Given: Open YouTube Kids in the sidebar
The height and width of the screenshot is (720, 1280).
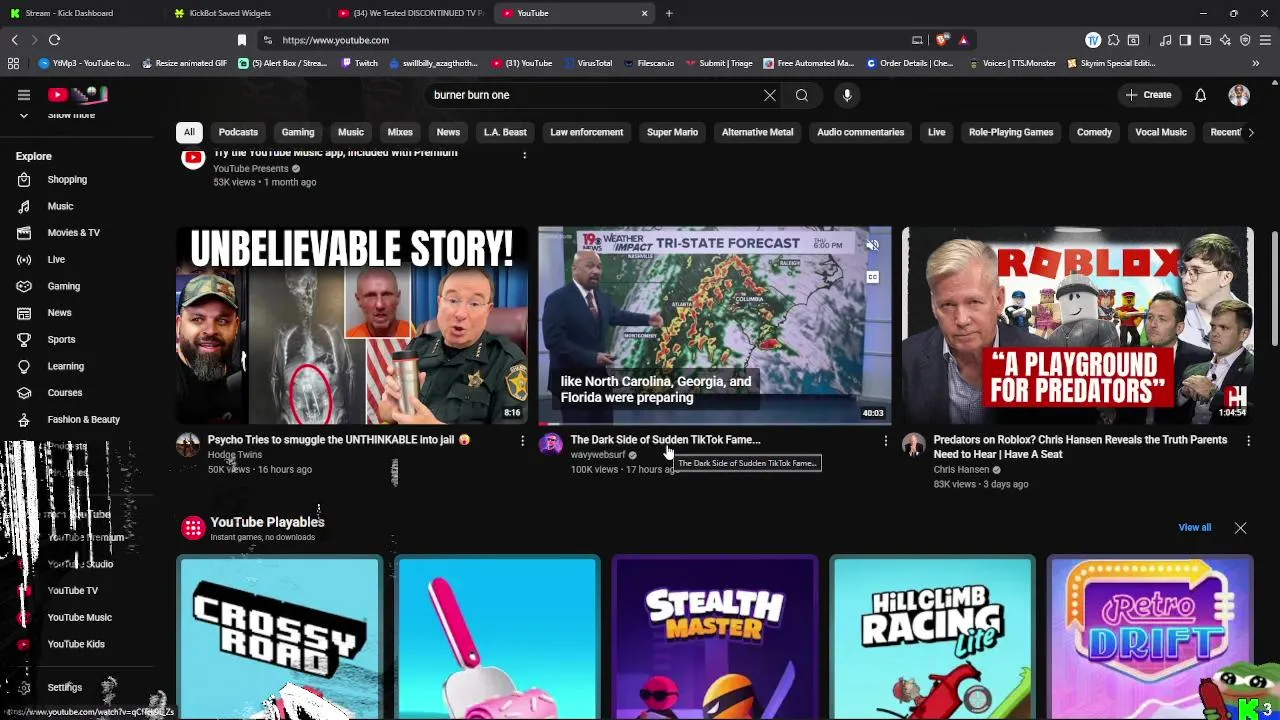Looking at the screenshot, I should point(76,645).
